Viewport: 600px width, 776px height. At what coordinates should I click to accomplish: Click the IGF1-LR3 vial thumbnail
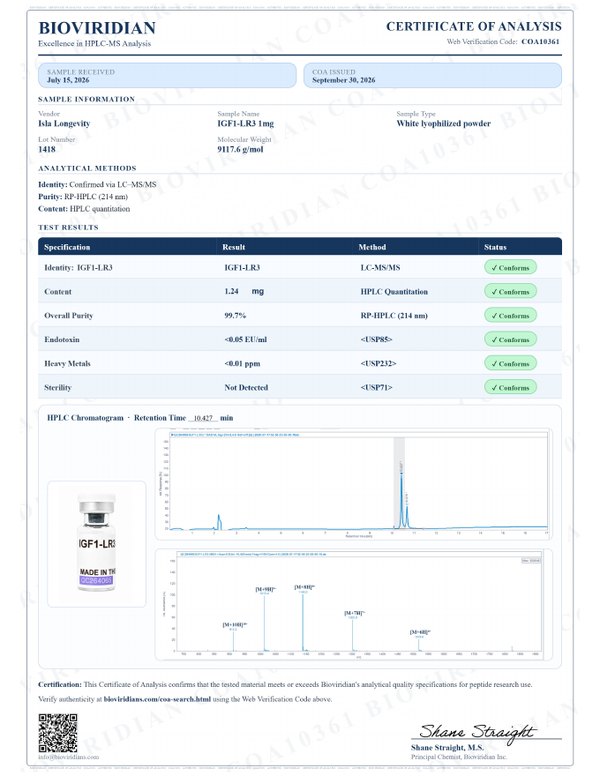[97, 543]
